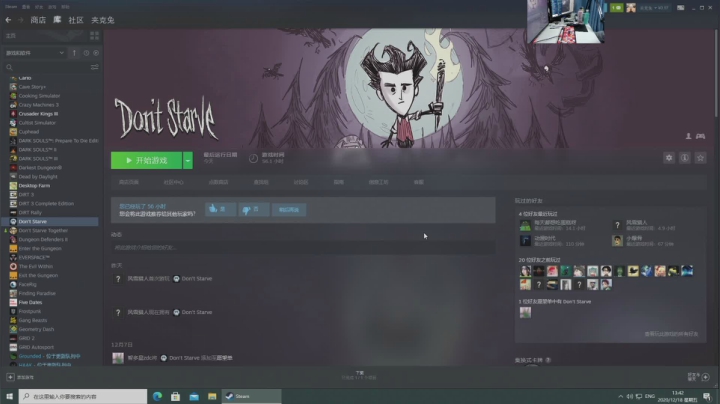This screenshot has width=720, height=404.
Task: Select Darkest Dungeon in library list
Action: (40, 168)
